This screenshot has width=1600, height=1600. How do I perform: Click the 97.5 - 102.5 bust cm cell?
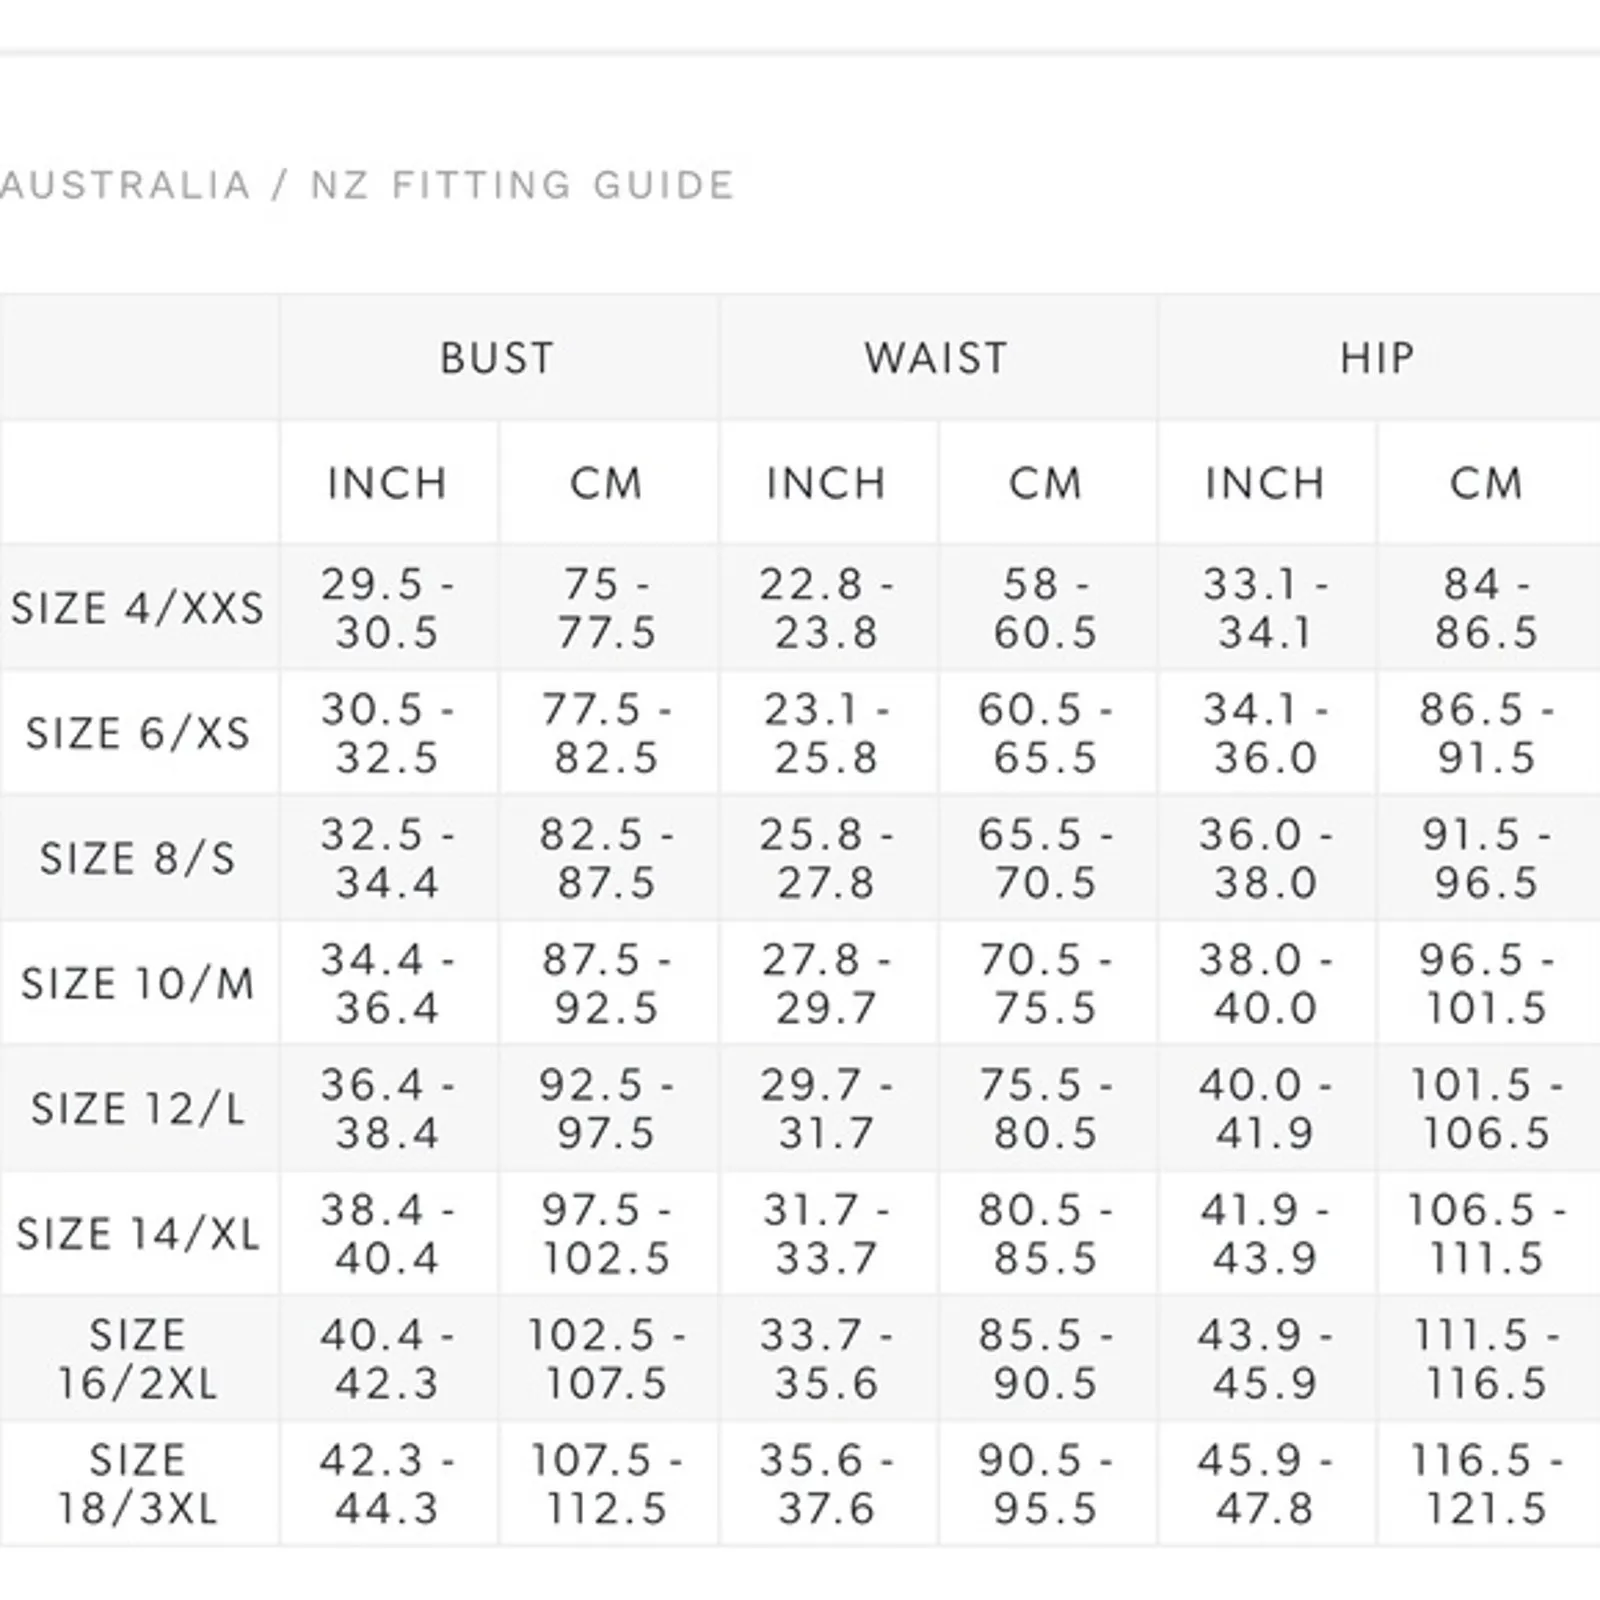(x=606, y=1233)
